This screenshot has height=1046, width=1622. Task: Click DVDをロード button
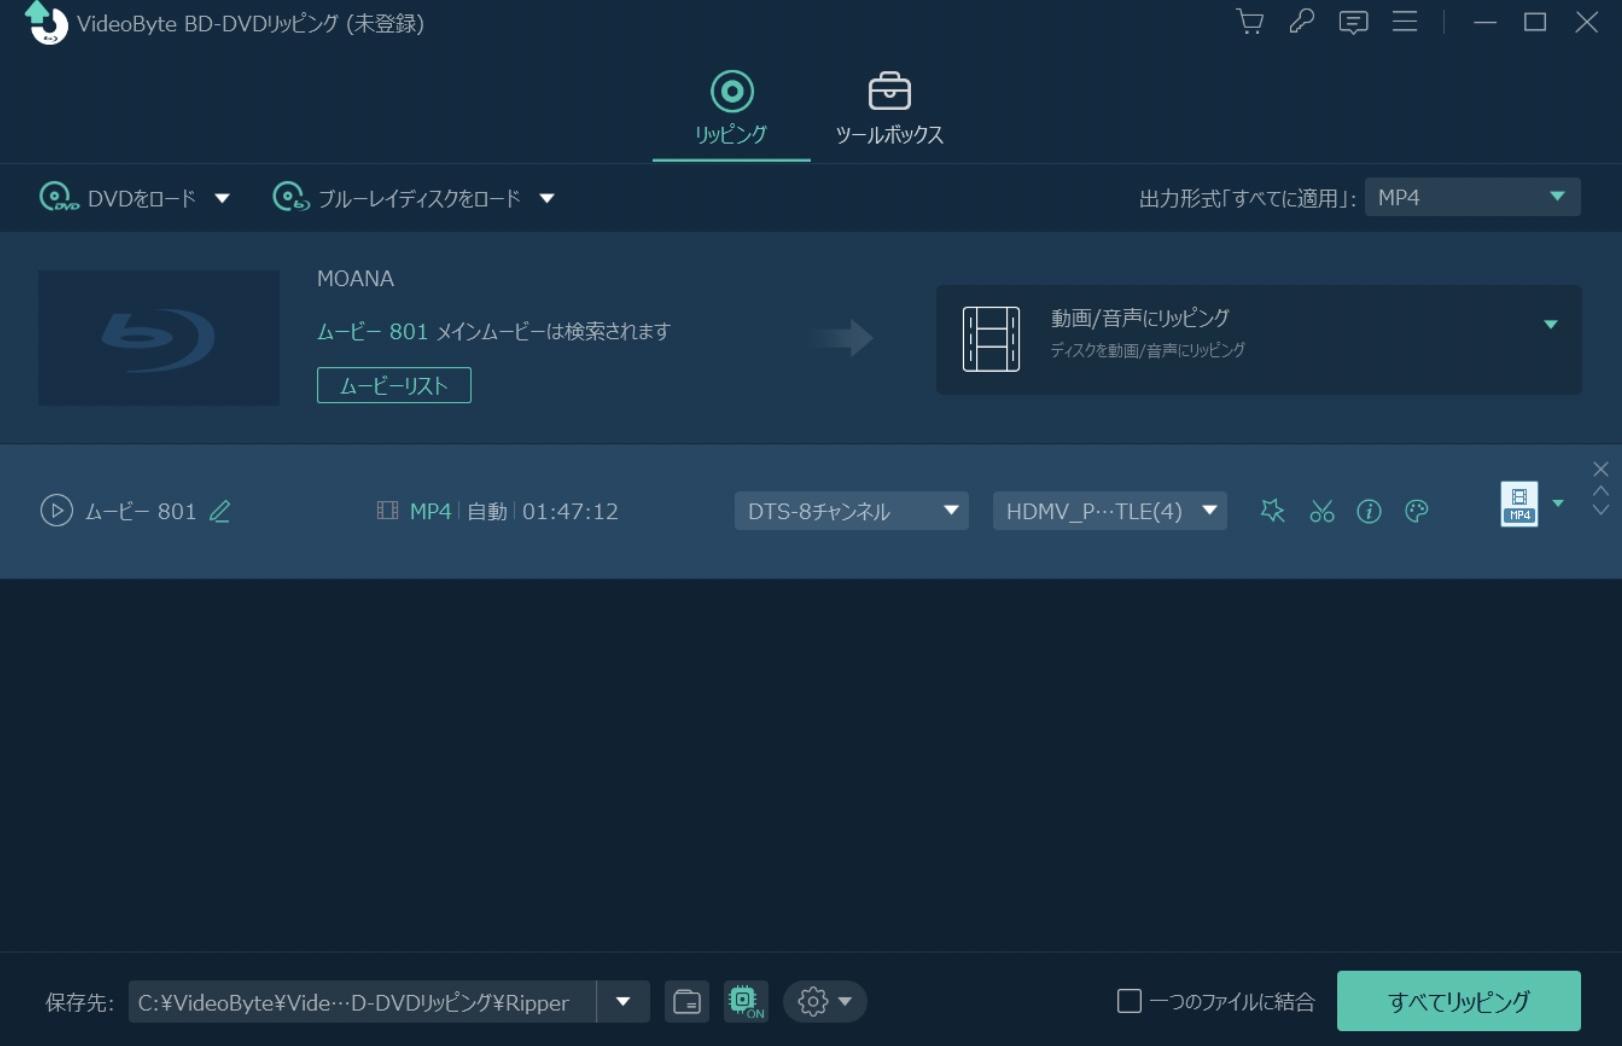tap(118, 198)
